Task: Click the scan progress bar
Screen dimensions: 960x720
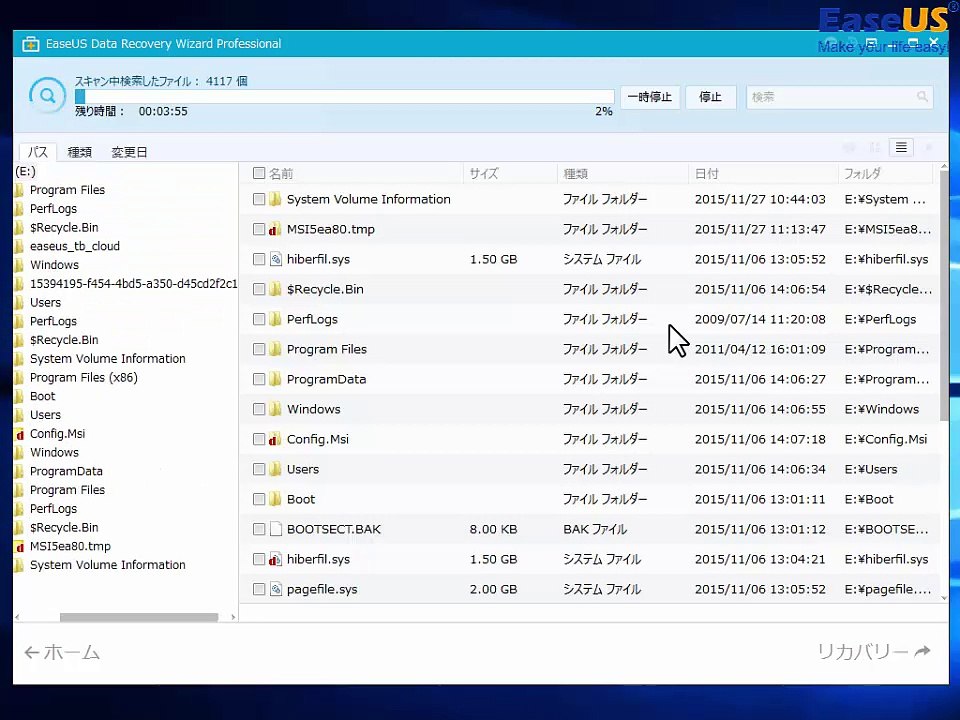Action: point(345,96)
